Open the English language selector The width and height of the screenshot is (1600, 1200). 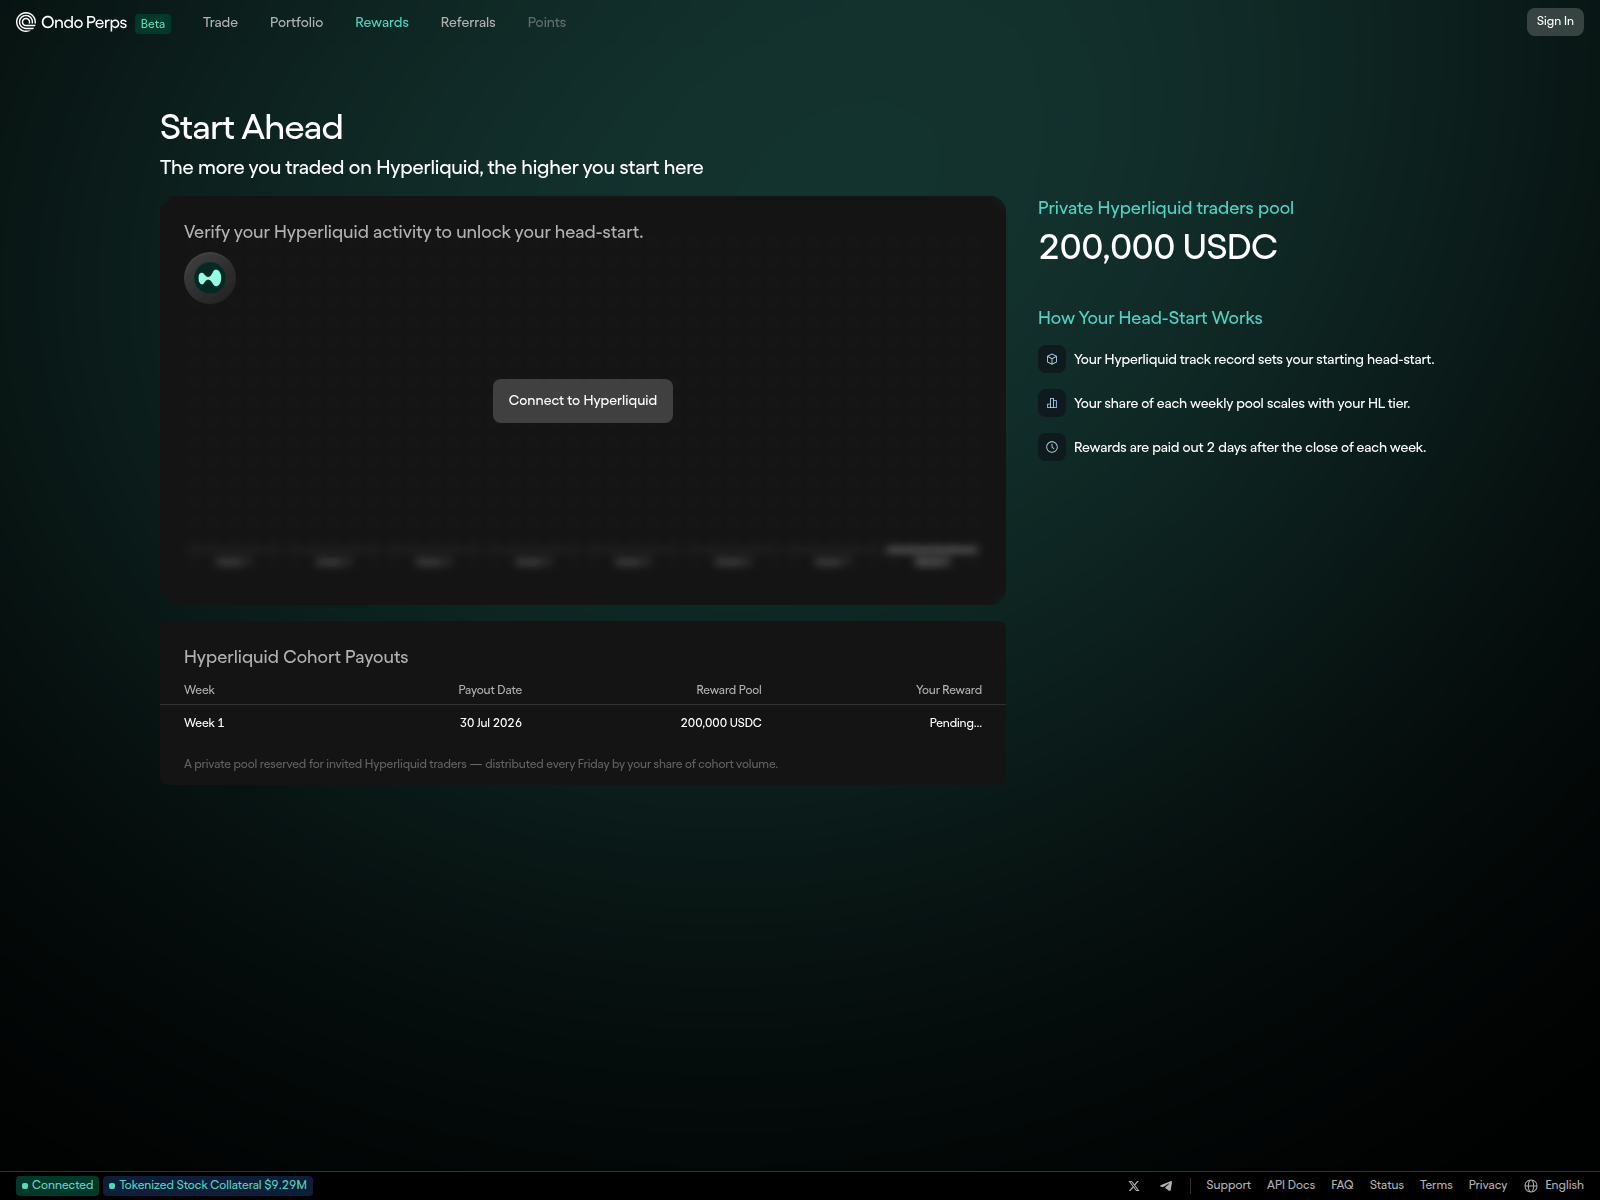(x=1564, y=1185)
